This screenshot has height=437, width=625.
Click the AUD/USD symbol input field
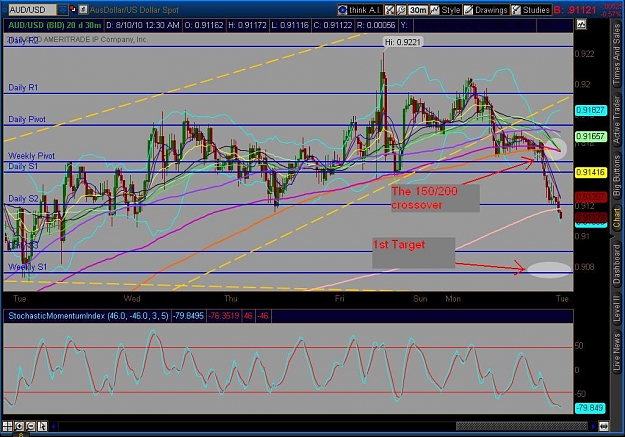point(33,9)
